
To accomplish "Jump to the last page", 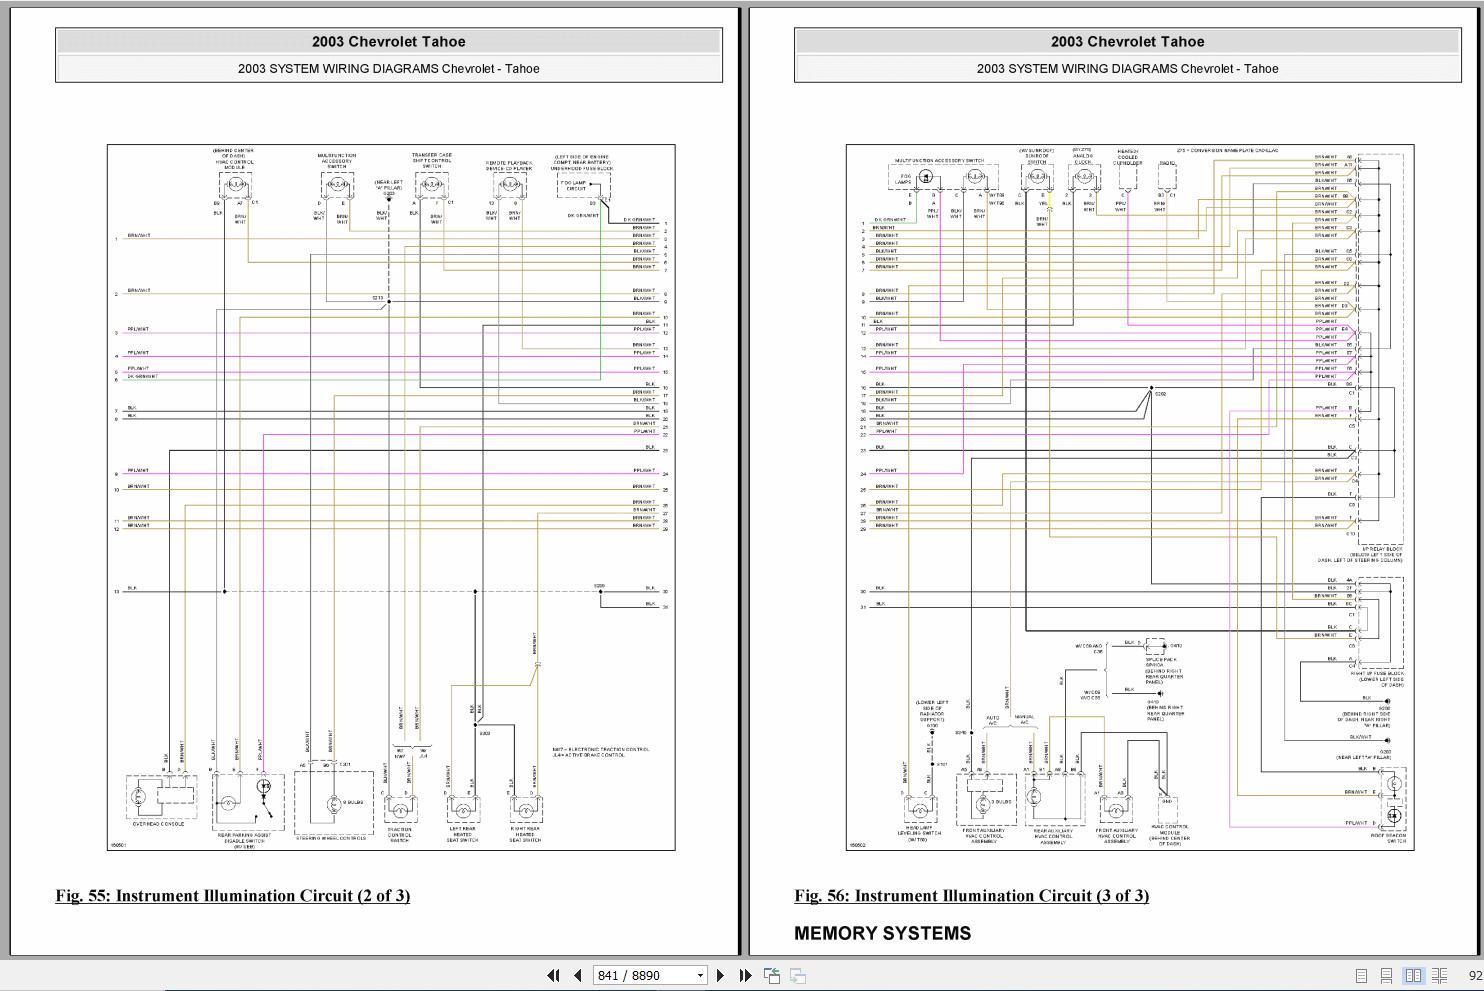I will 745,975.
